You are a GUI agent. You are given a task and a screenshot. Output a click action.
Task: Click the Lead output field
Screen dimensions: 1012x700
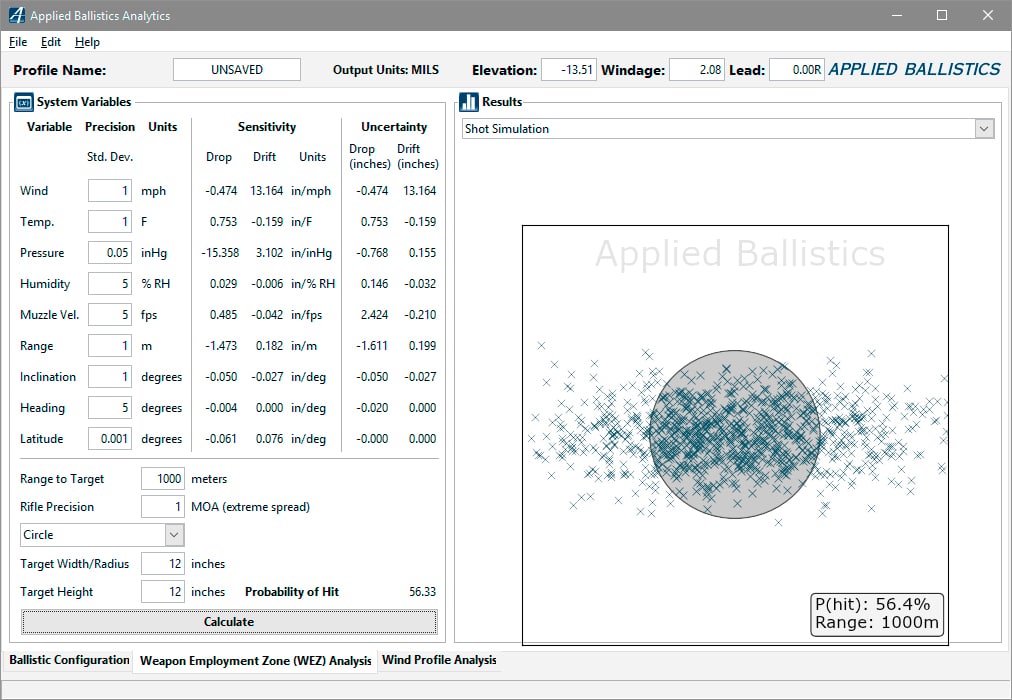point(797,70)
